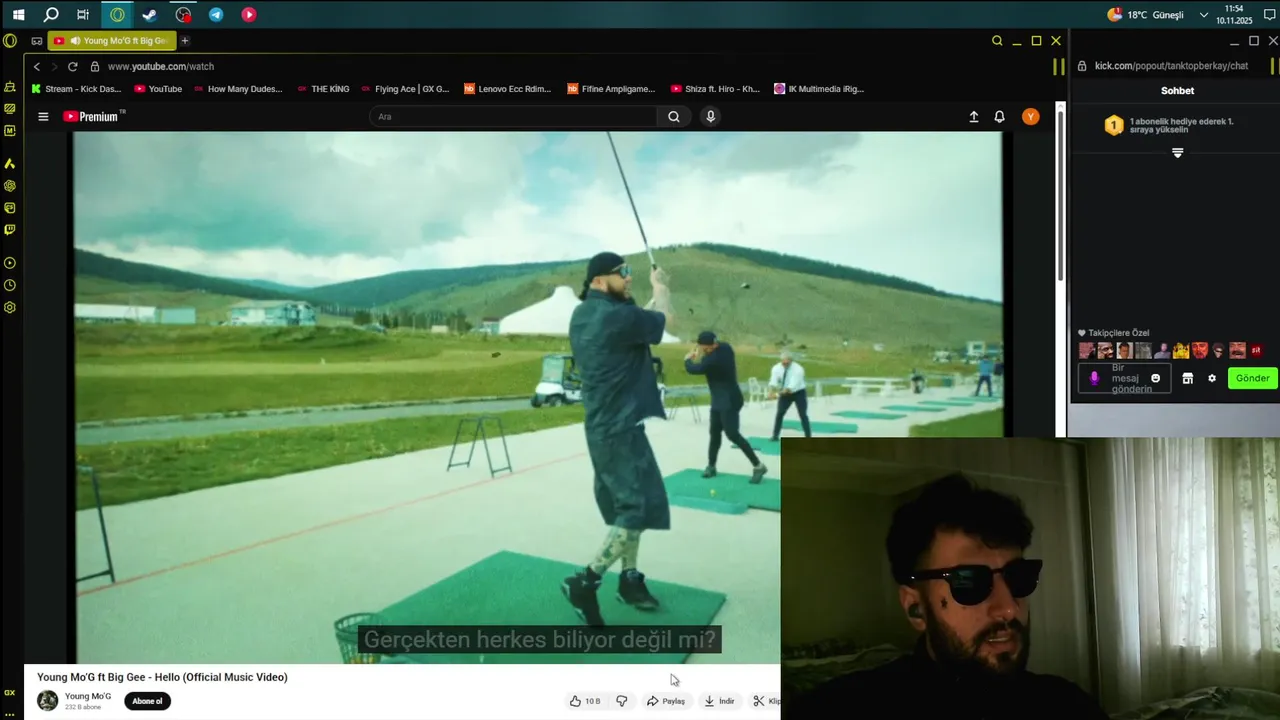Open the GX Corner sidebar icon

coord(10,692)
